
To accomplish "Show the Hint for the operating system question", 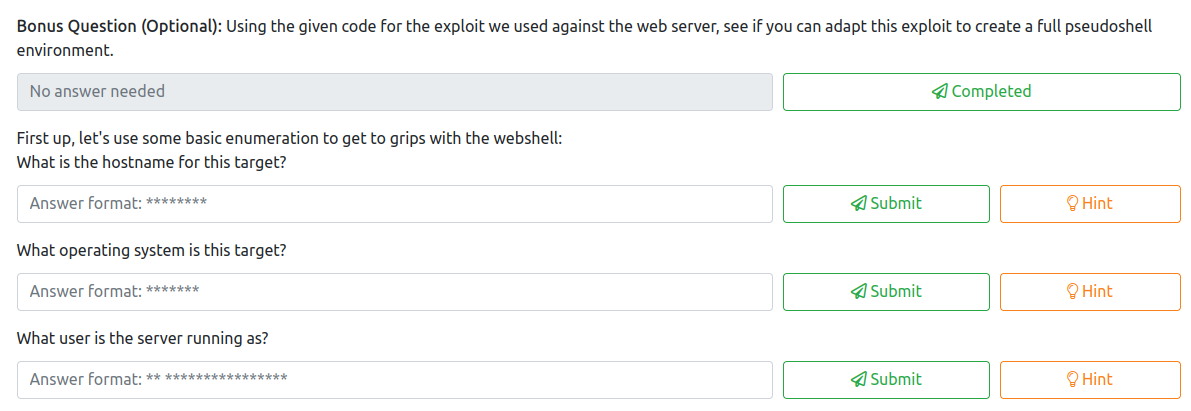I will [x=1090, y=292].
